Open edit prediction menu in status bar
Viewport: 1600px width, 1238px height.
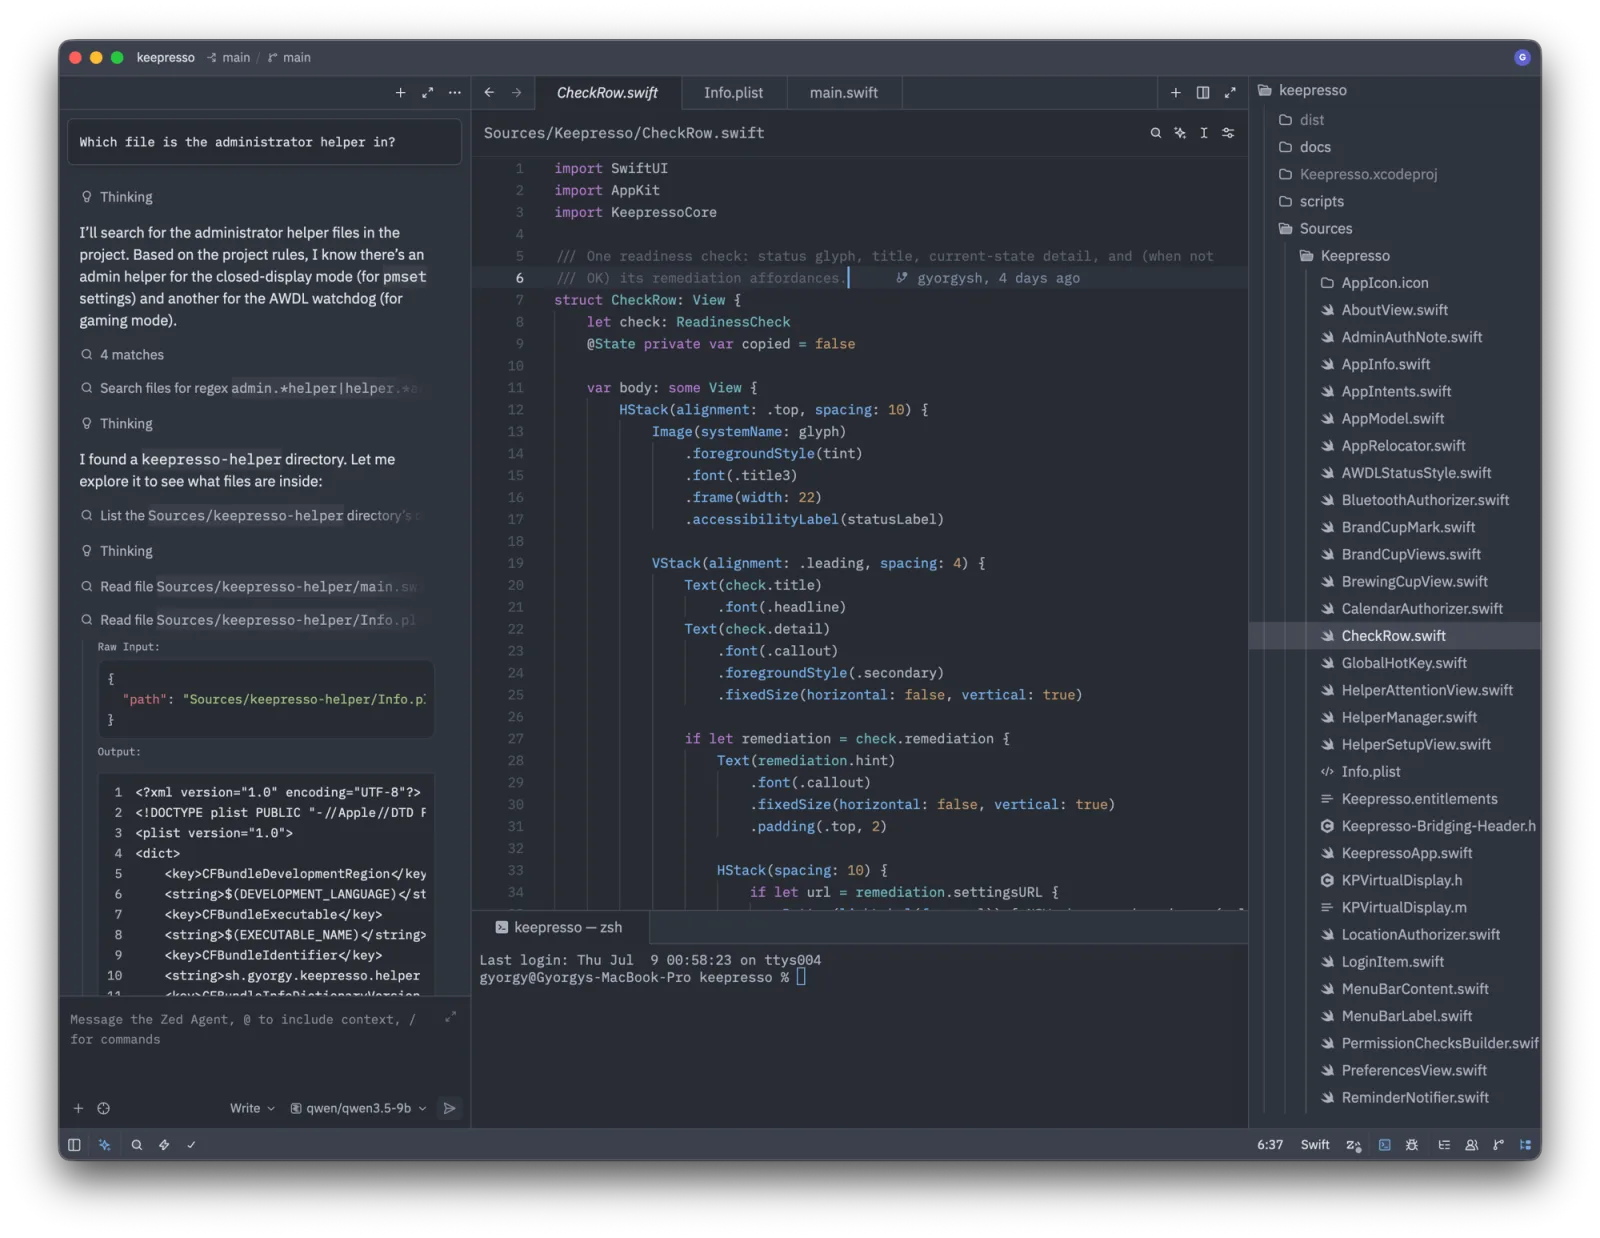click(x=1354, y=1145)
